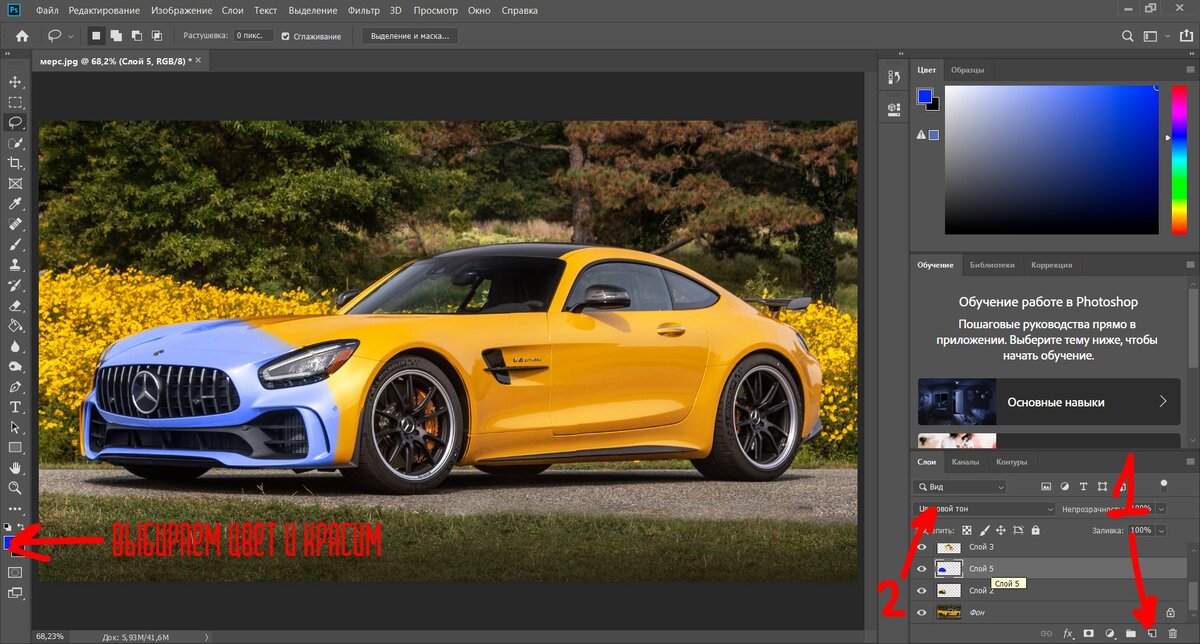
Task: Select the Horizontal Type tool
Action: click(x=15, y=407)
